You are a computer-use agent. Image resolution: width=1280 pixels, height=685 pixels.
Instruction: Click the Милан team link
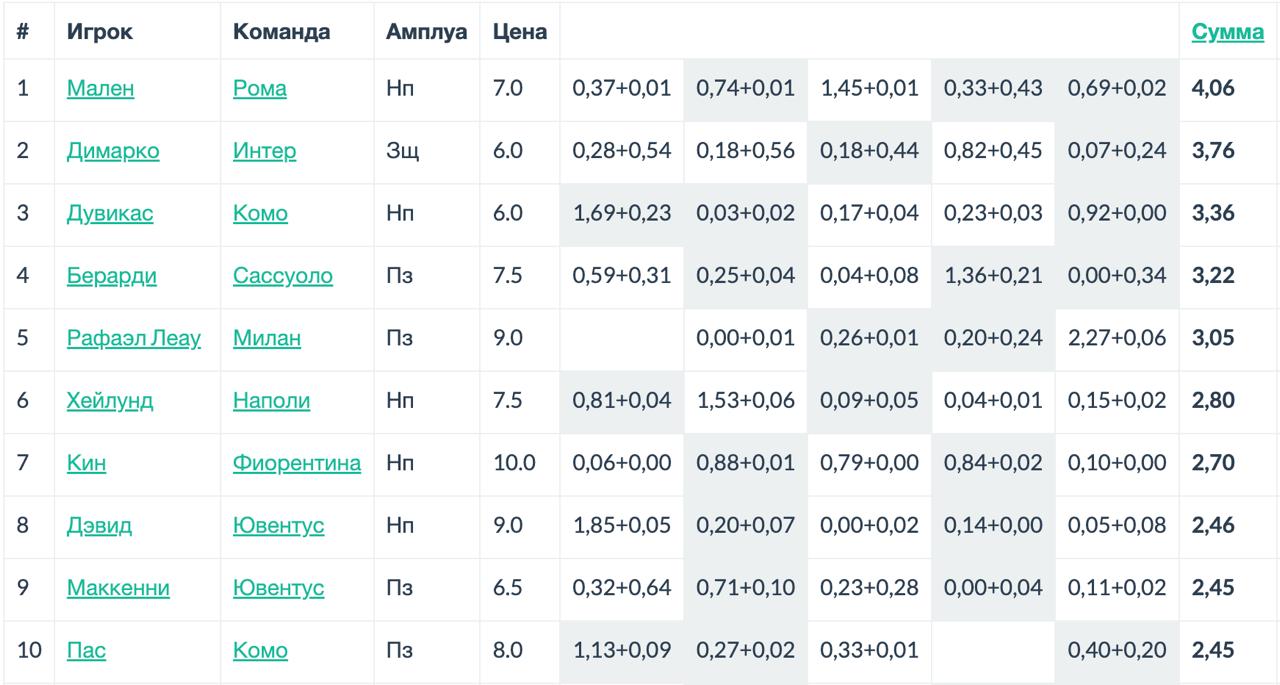click(x=266, y=338)
